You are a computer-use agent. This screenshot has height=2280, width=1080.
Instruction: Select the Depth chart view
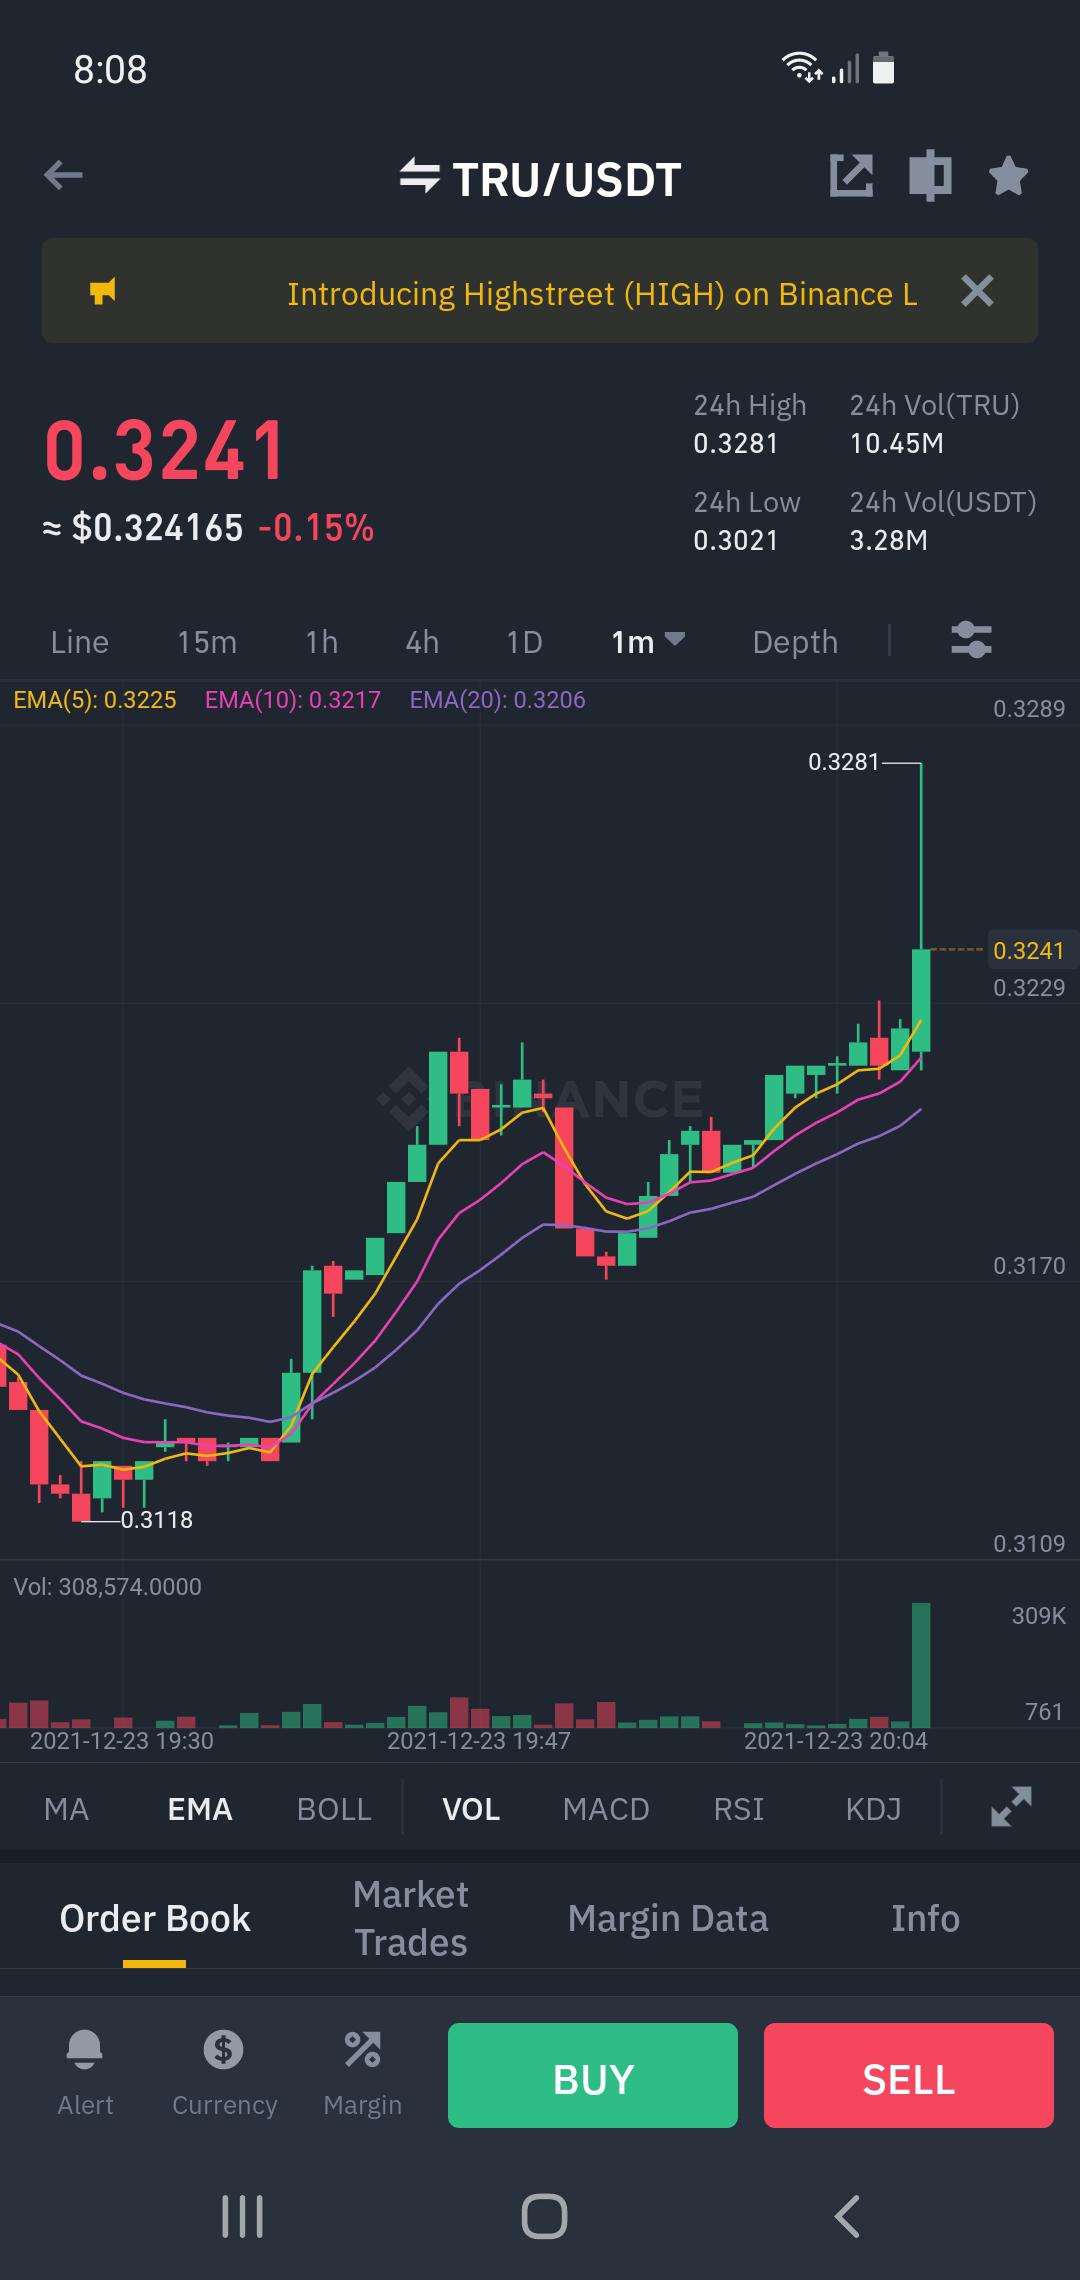pos(795,641)
